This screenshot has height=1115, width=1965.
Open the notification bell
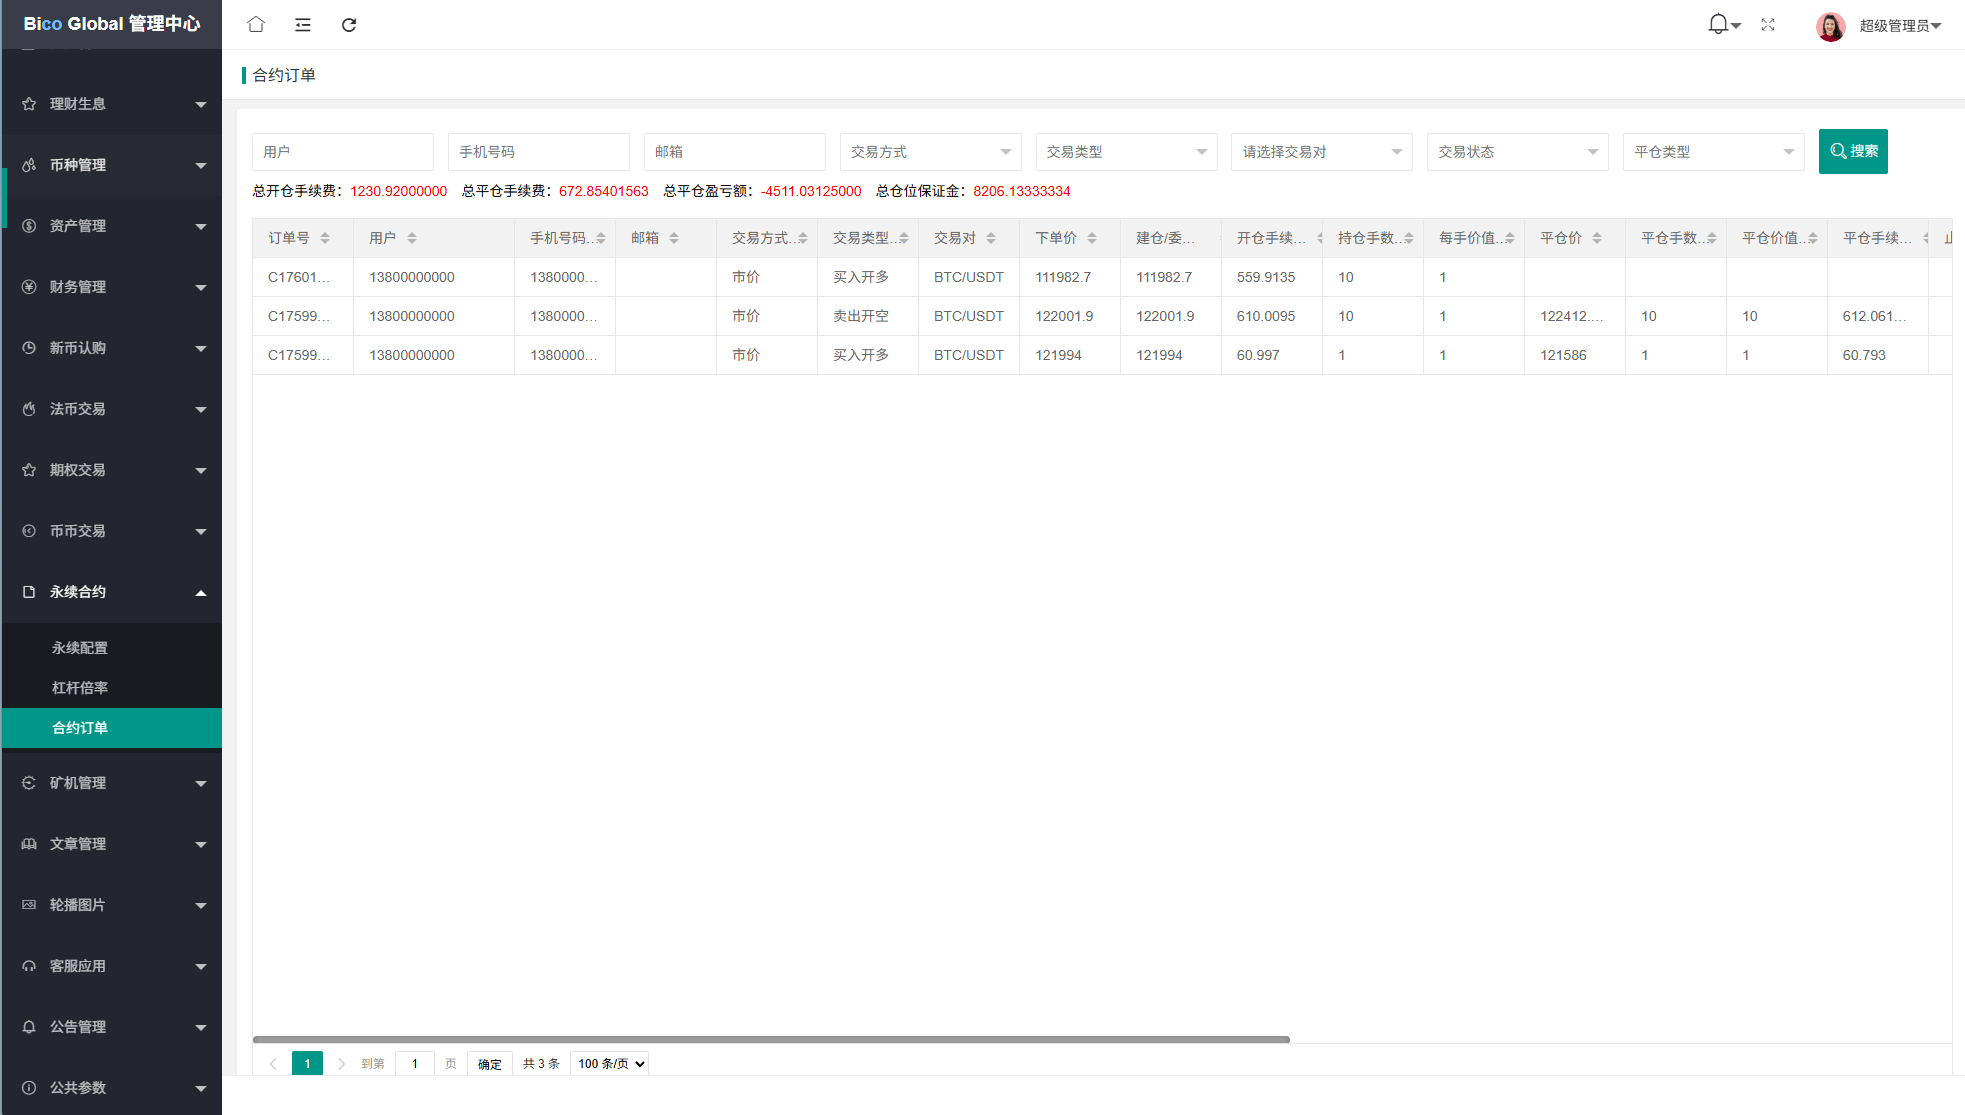point(1718,24)
